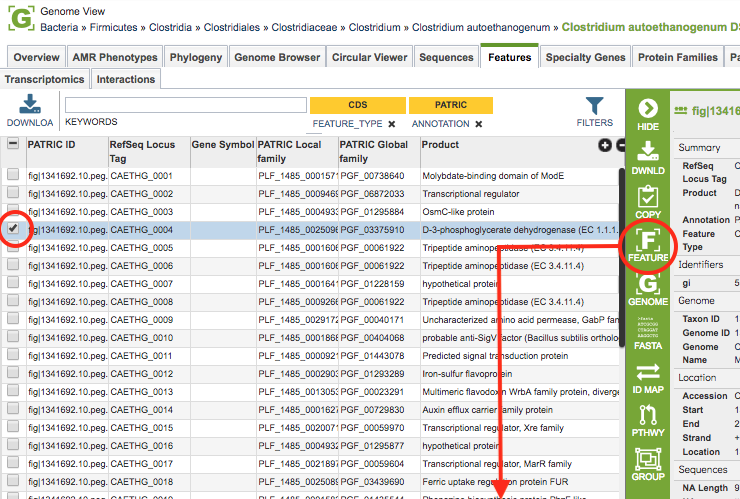Image resolution: width=740 pixels, height=499 pixels.
Task: Open the Circular Viewer tab
Action: click(x=370, y=57)
